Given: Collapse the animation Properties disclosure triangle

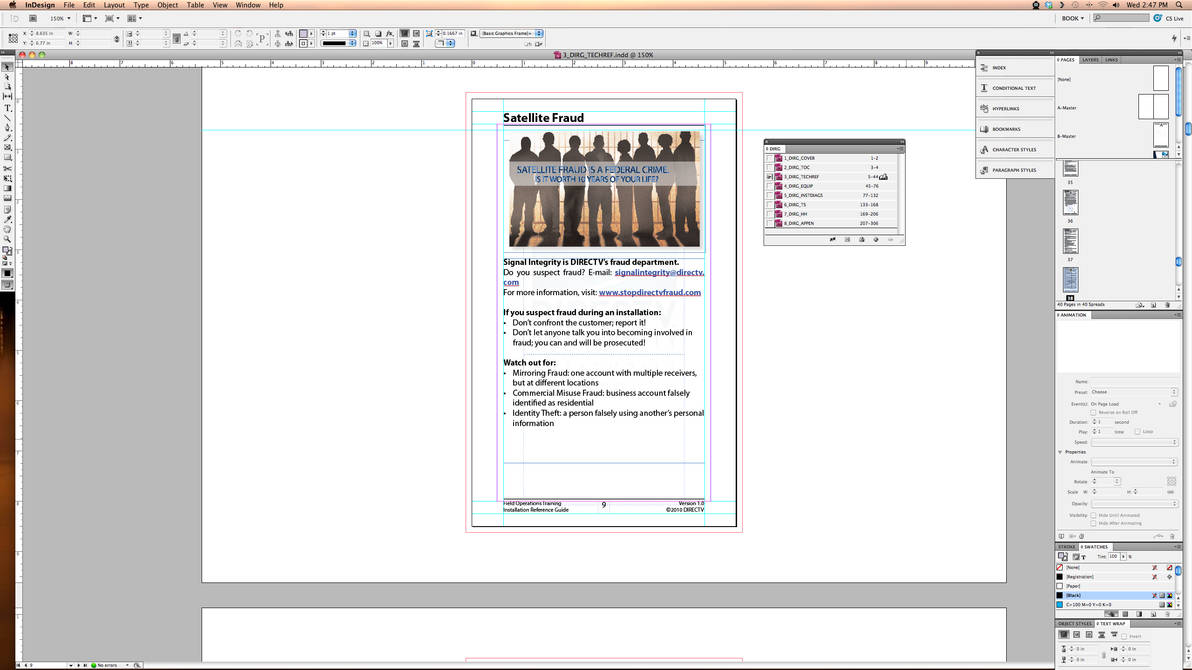Looking at the screenshot, I should [x=1060, y=452].
